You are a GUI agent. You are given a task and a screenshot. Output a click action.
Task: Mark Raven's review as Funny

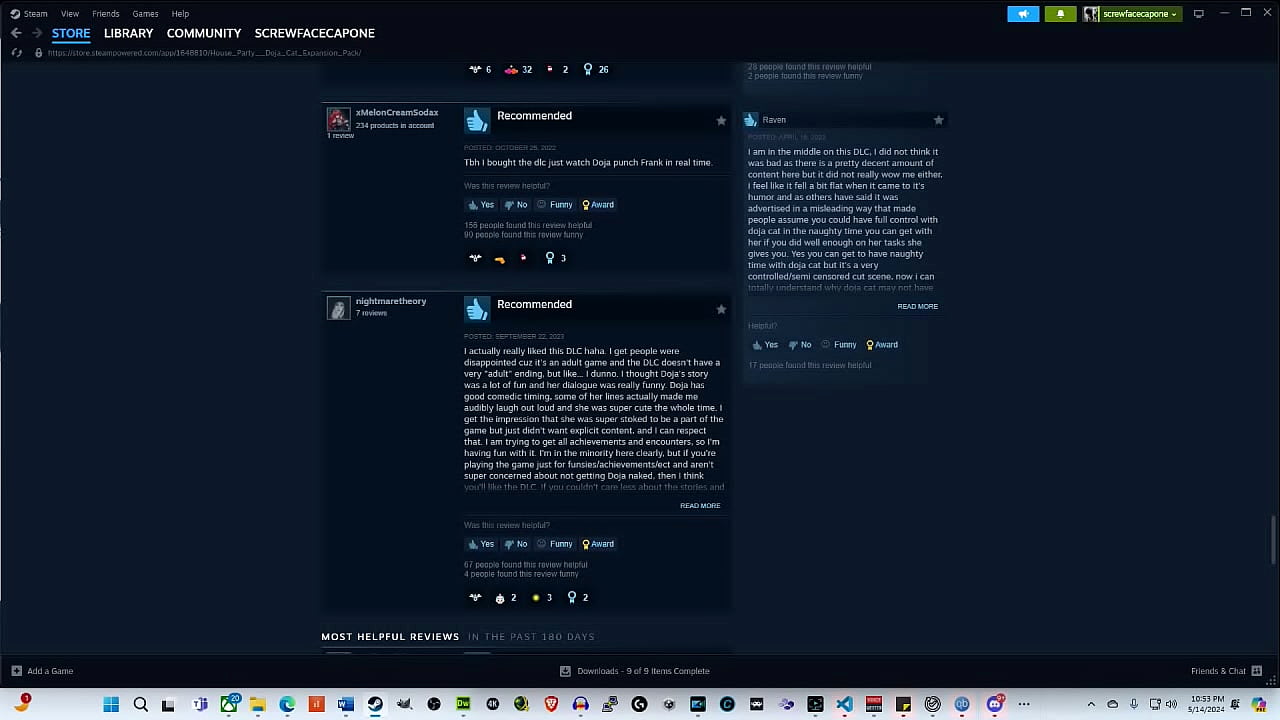click(839, 345)
